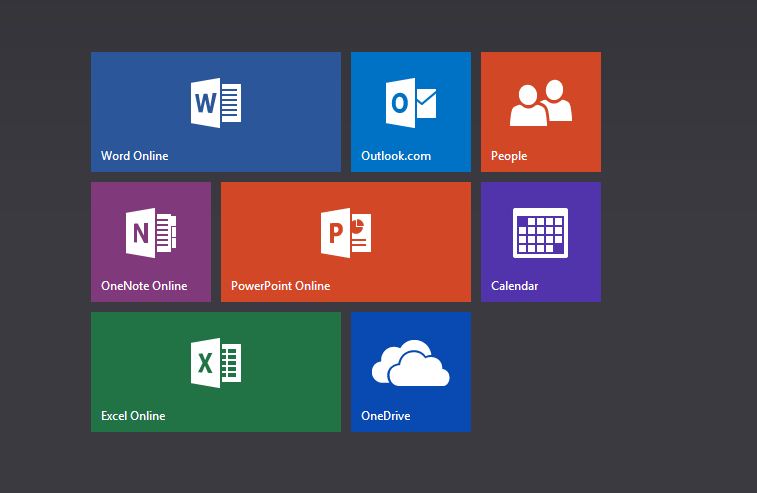Open the People contacts icon

tap(541, 103)
